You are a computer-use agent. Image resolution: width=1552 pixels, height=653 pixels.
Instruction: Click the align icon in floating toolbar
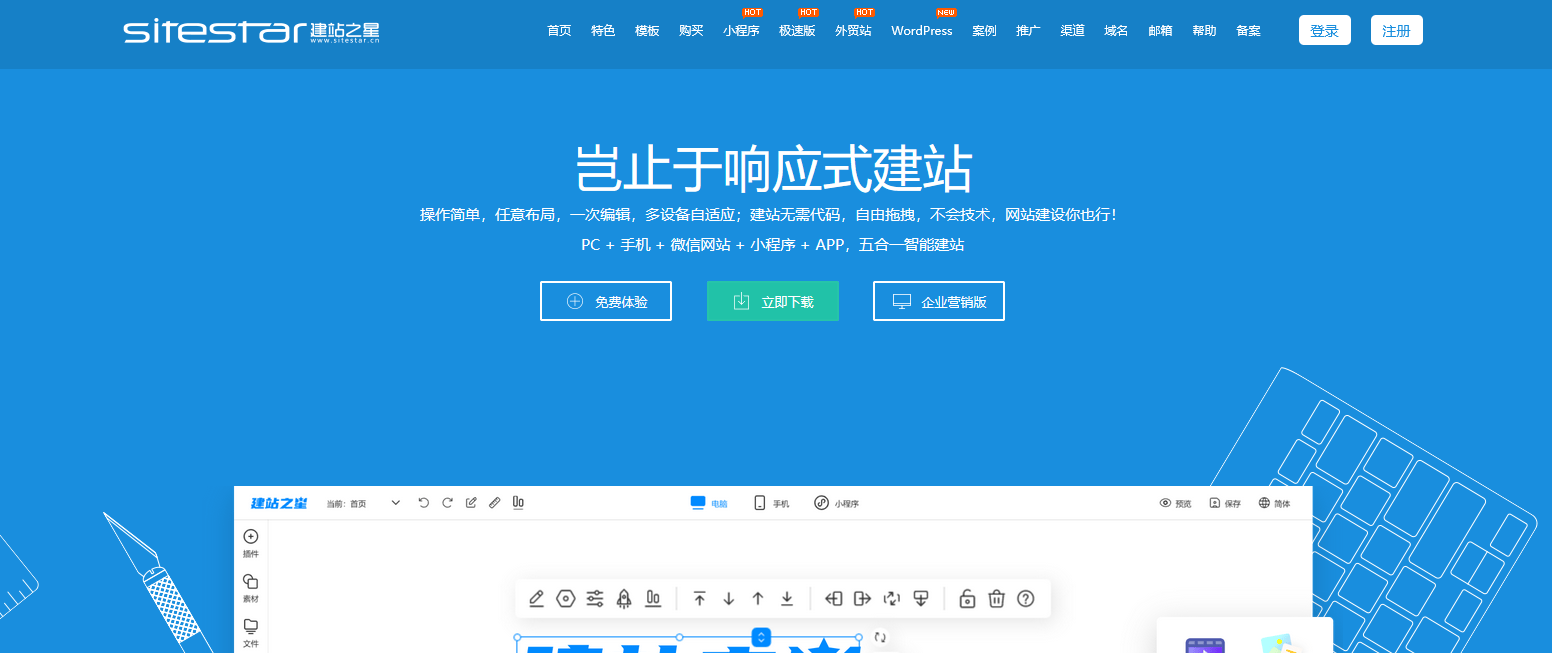653,599
